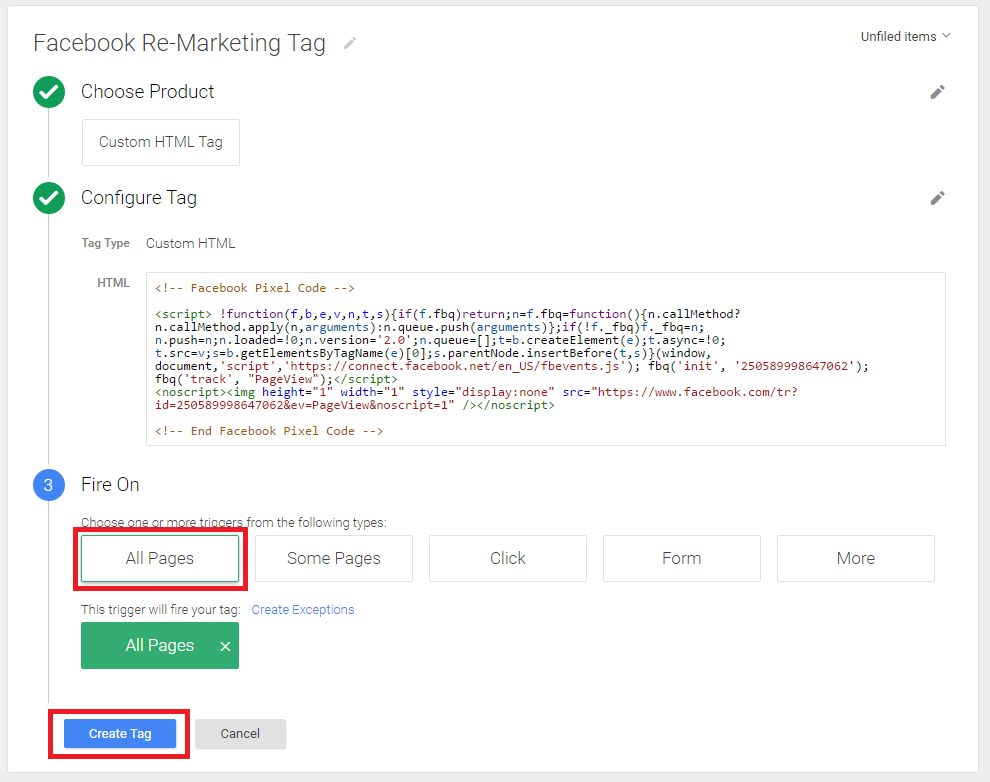Open the Unfiled items folder dropdown
This screenshot has height=782, width=990.
(905, 37)
